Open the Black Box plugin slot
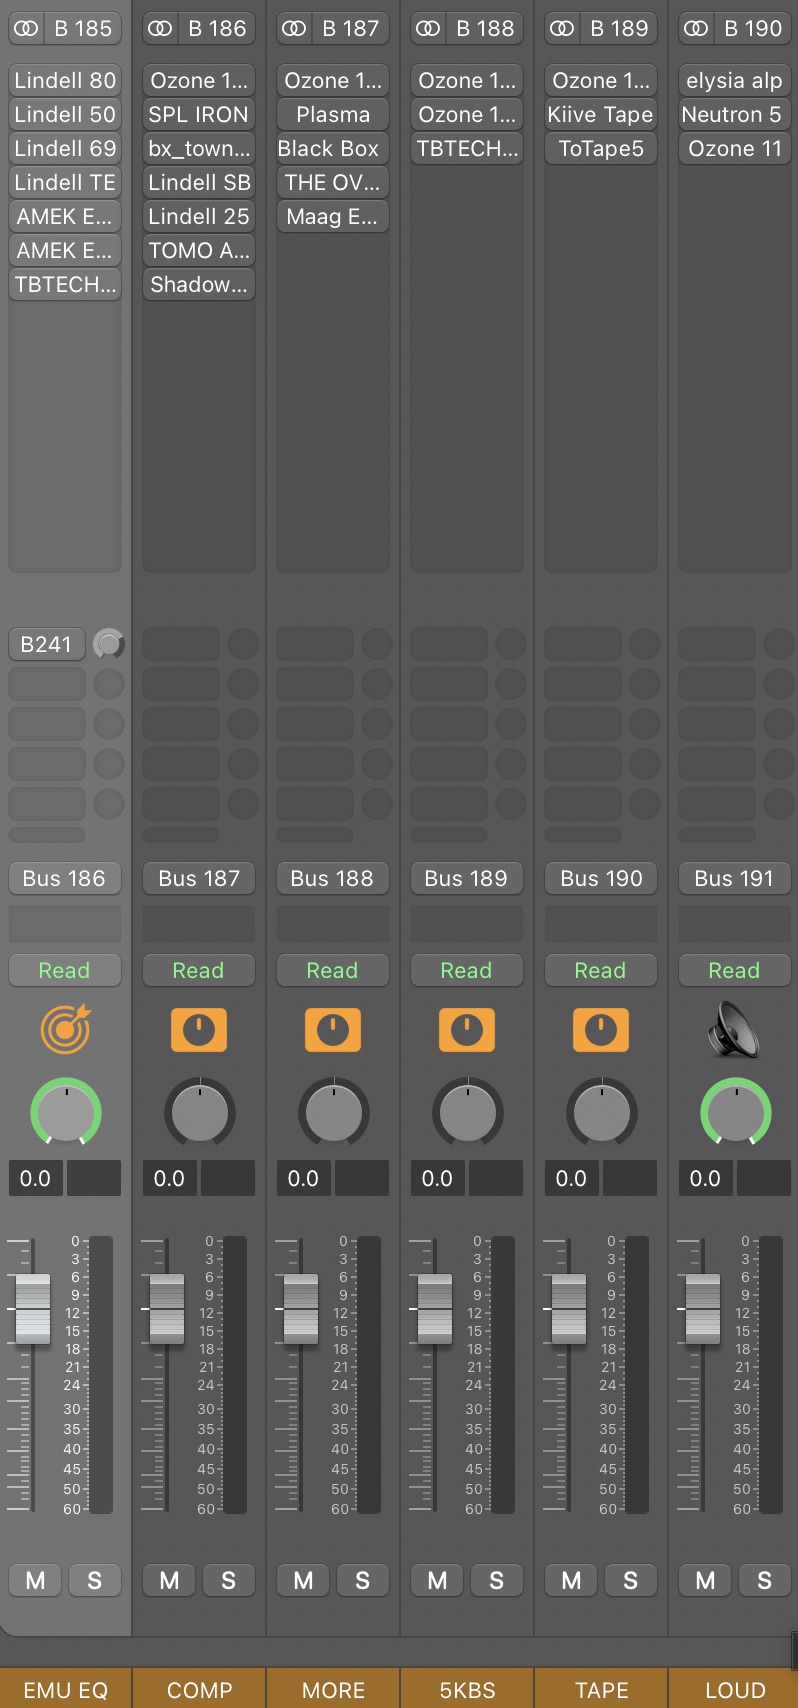798x1708 pixels. pyautogui.click(x=333, y=148)
